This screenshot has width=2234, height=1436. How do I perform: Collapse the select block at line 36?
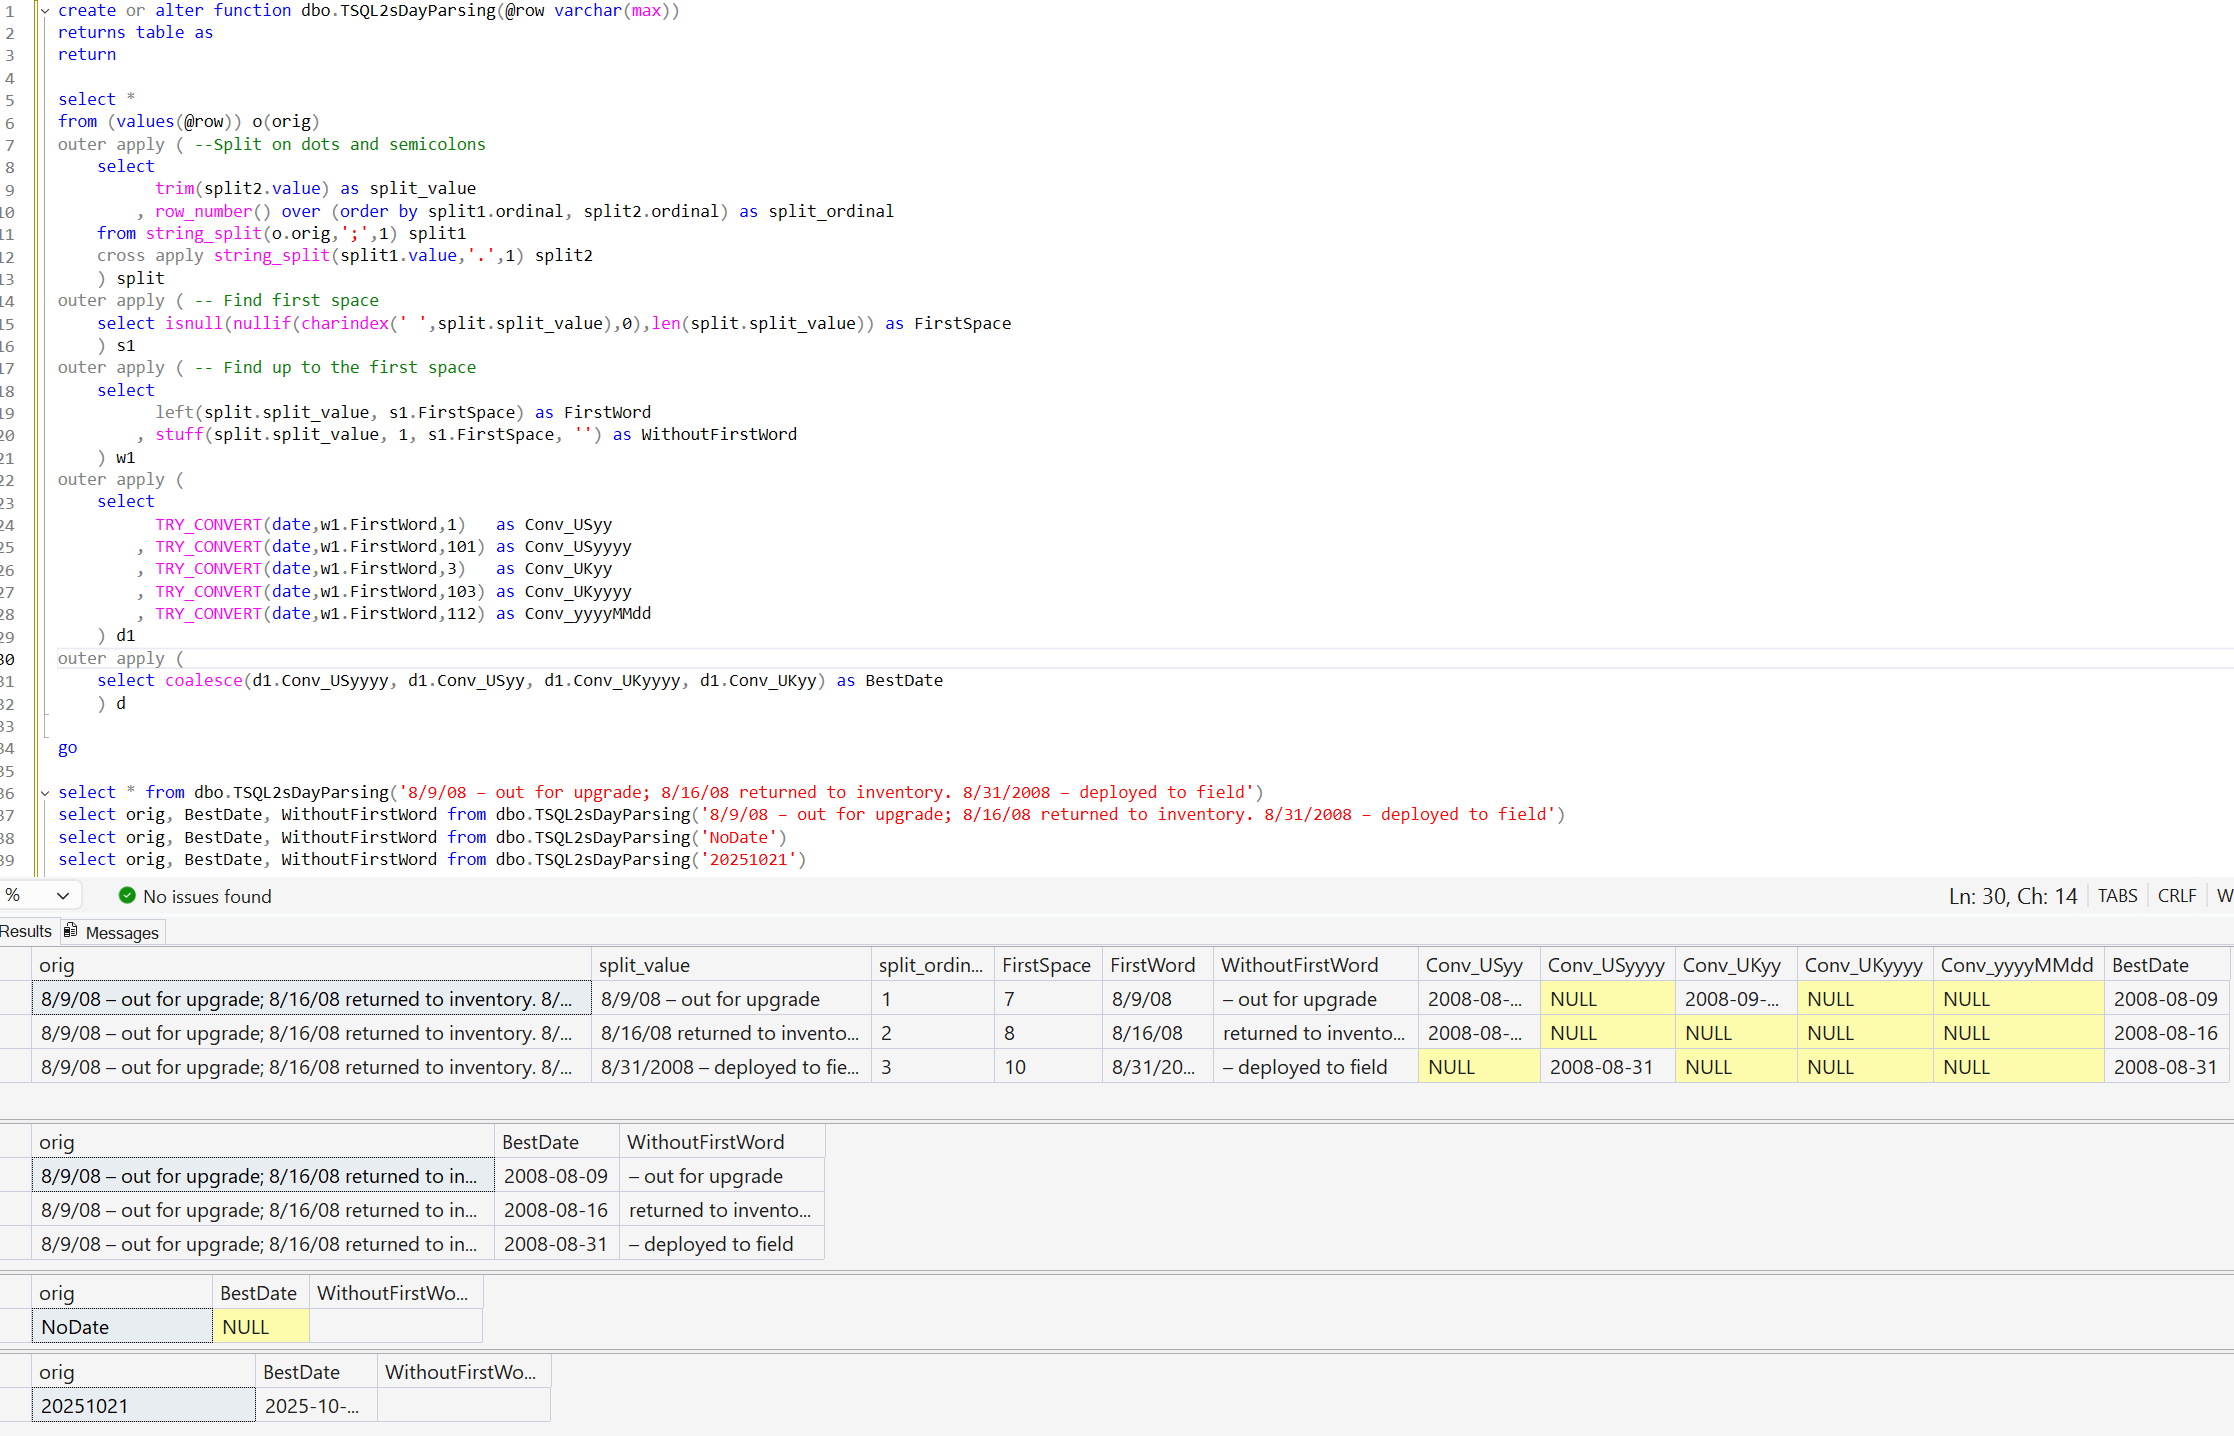(45, 792)
